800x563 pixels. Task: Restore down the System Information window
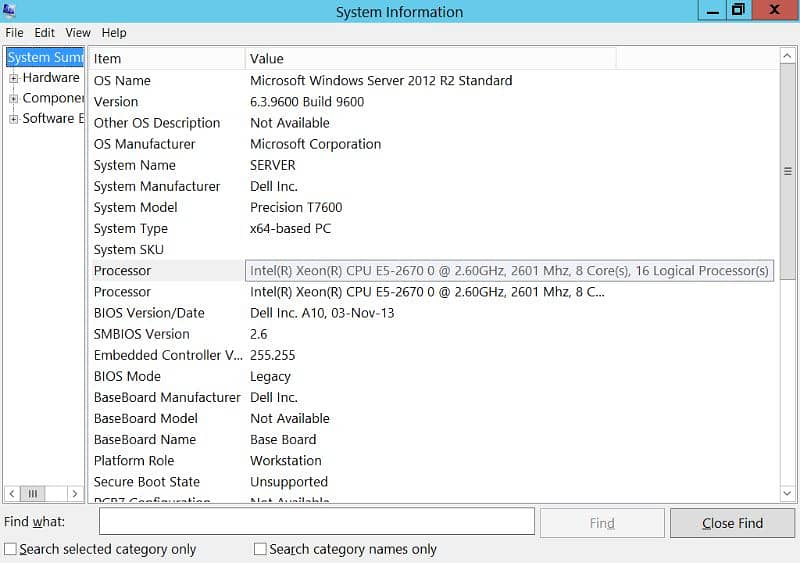pyautogui.click(x=738, y=10)
